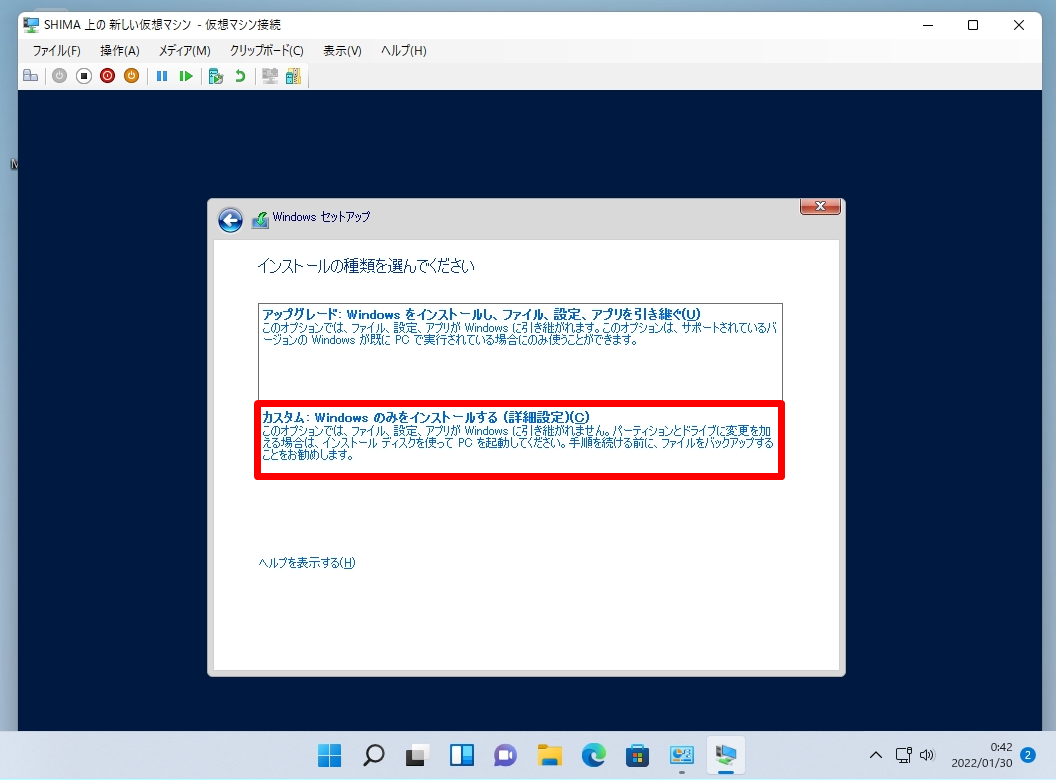This screenshot has width=1056, height=780.
Task: Open the メディア(M) menu
Action: coord(185,51)
